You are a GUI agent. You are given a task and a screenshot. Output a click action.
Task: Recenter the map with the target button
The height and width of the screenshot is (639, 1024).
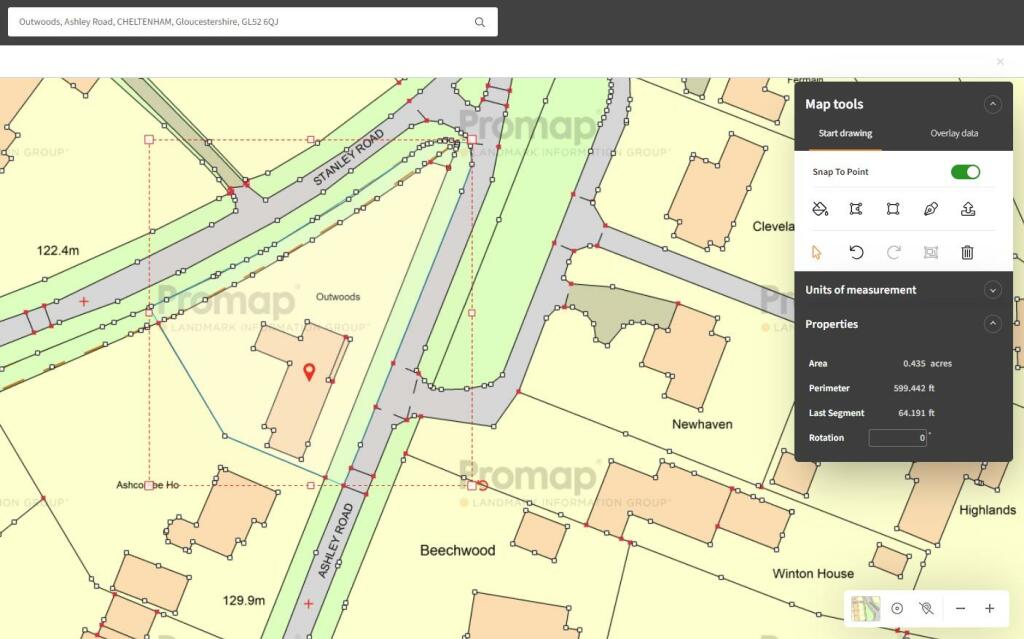897,608
